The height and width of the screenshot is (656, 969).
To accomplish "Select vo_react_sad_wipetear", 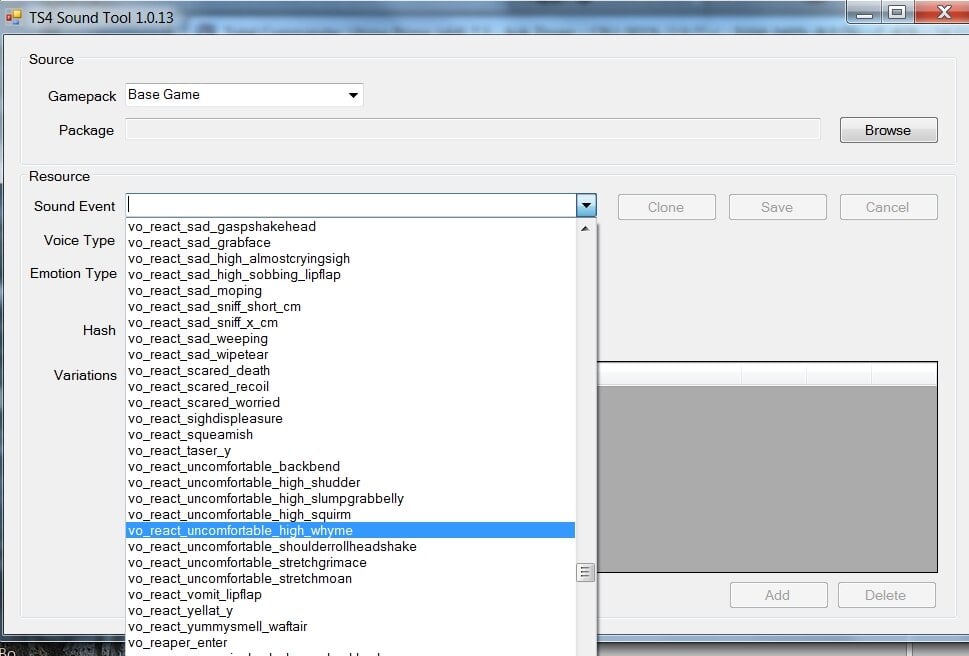I will [x=350, y=355].
